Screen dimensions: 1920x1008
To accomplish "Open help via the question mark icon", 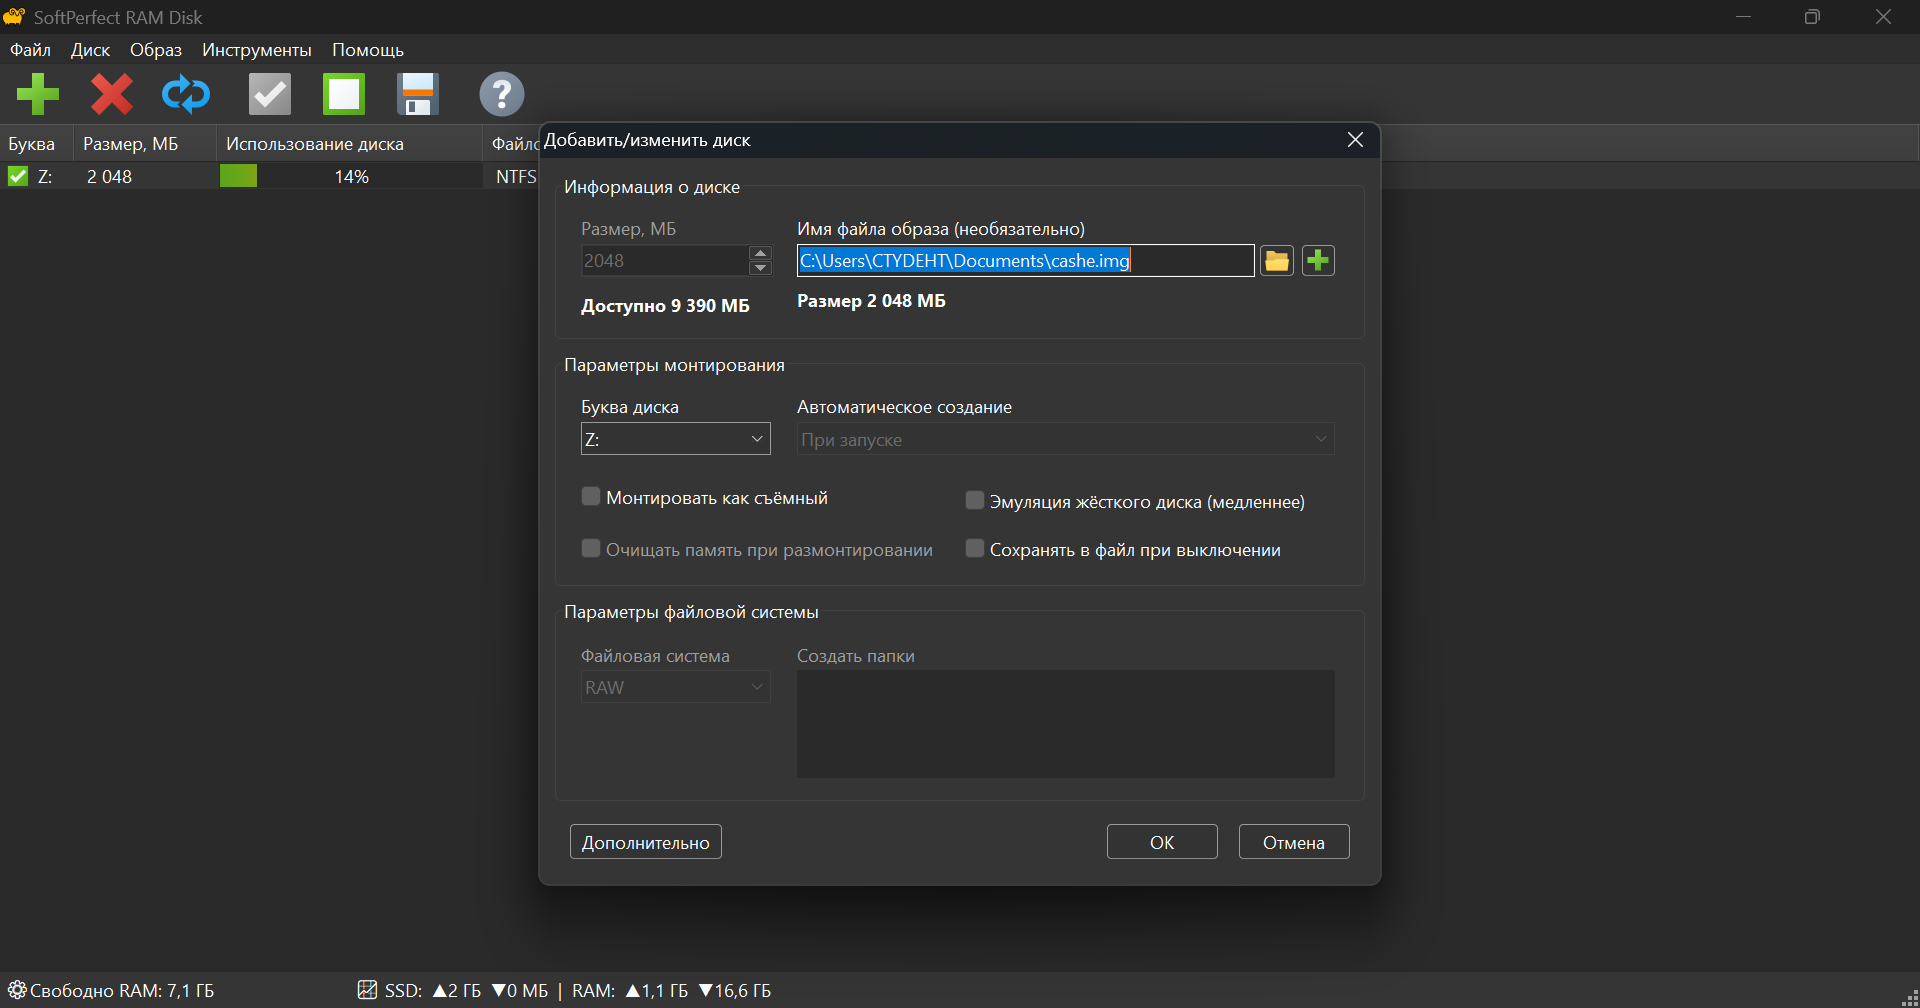I will 502,94.
